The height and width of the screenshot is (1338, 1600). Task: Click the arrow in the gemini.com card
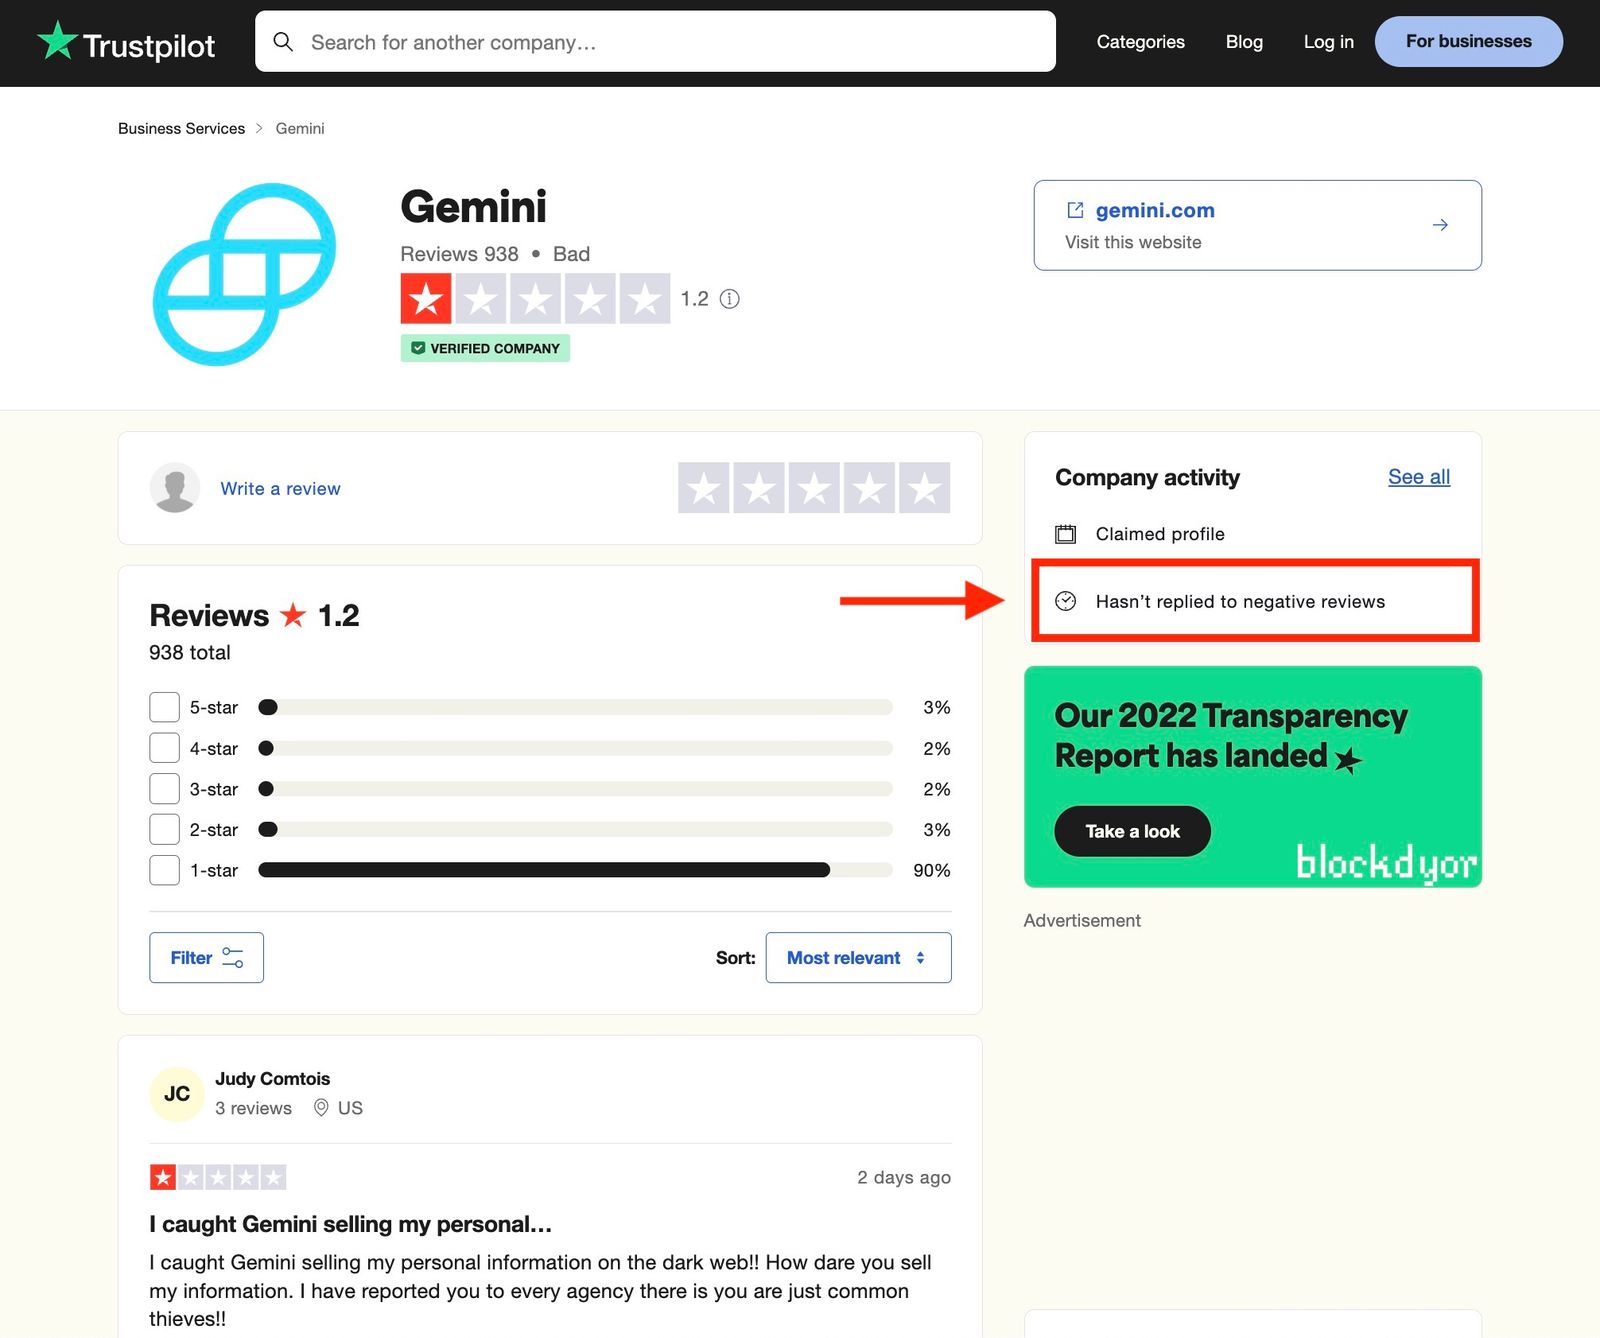(x=1440, y=225)
